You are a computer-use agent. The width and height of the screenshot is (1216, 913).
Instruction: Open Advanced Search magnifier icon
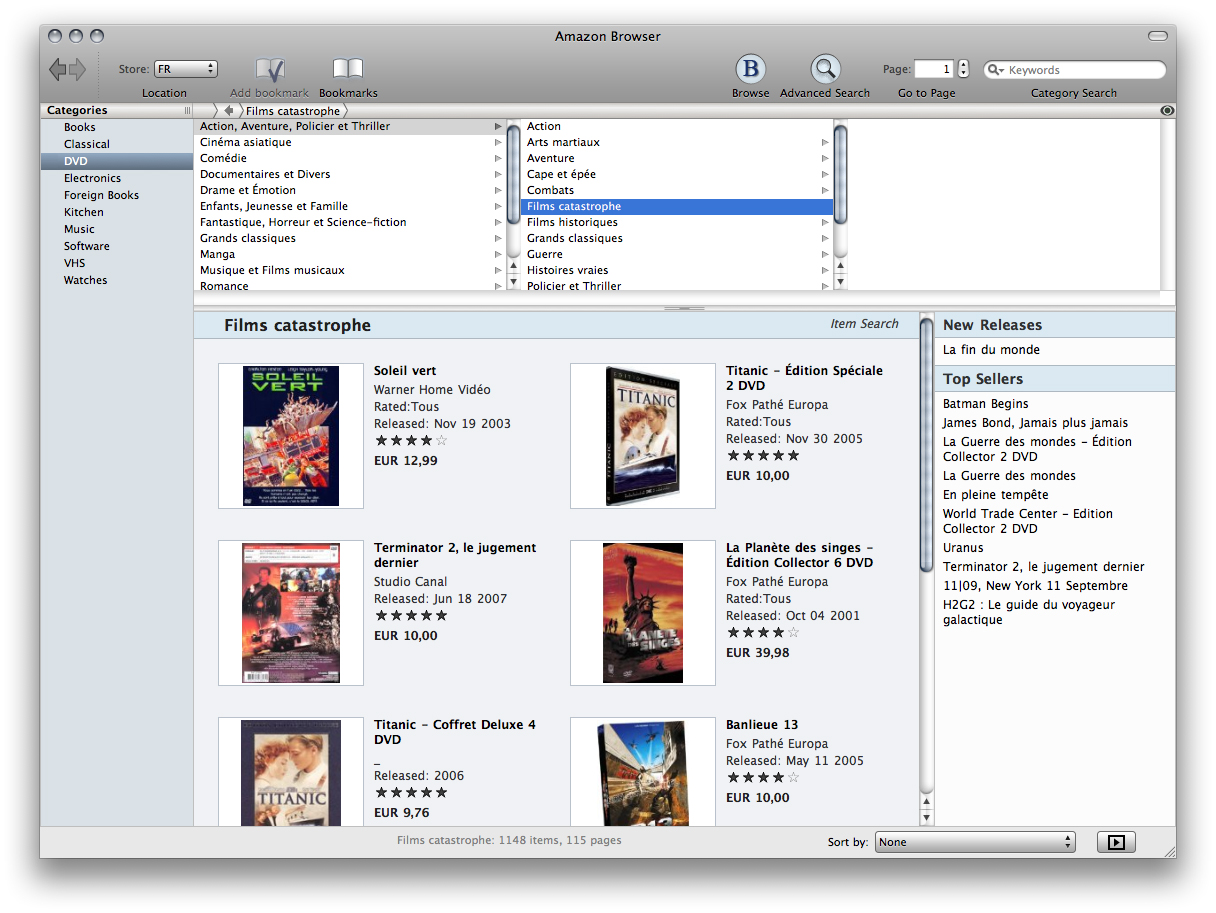click(825, 69)
